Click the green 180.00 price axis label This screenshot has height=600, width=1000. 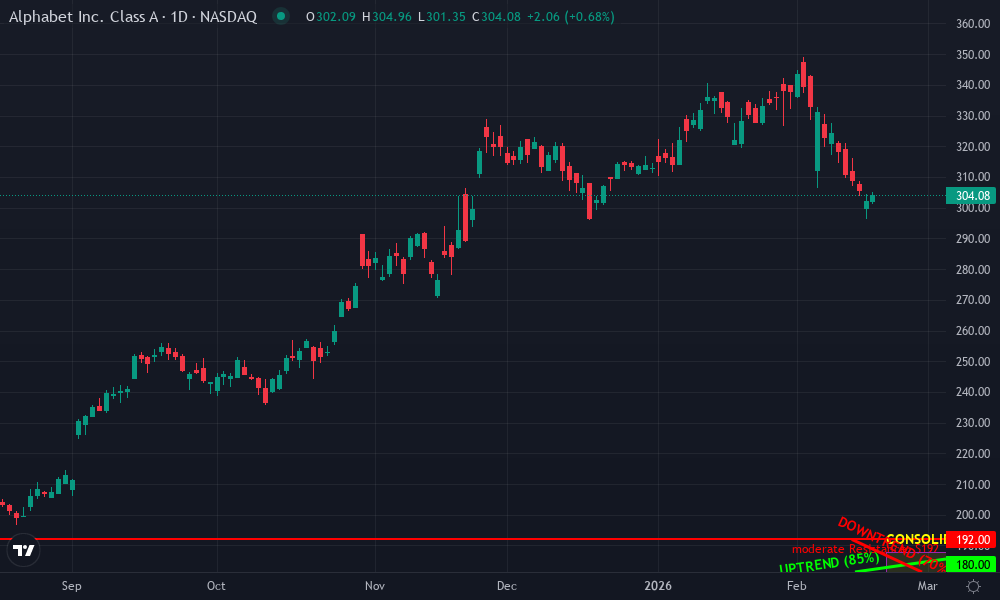coord(971,565)
